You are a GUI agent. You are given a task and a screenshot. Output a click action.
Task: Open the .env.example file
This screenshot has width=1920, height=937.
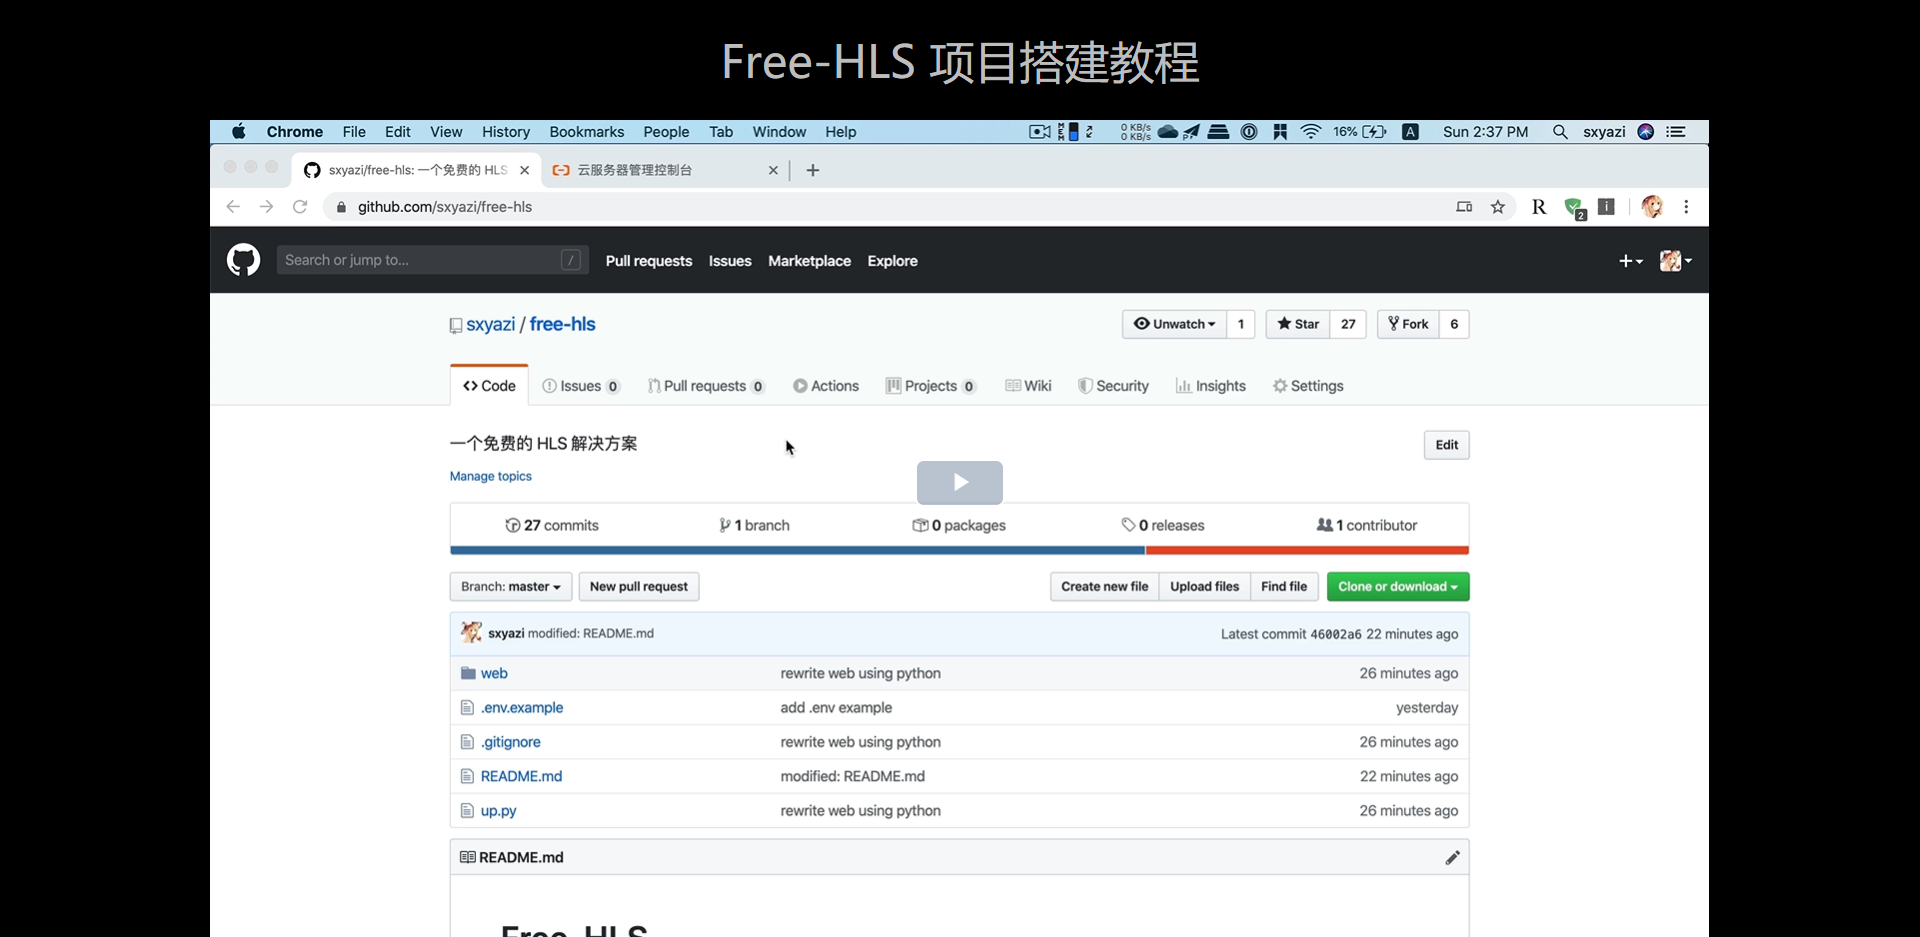pyautogui.click(x=522, y=707)
